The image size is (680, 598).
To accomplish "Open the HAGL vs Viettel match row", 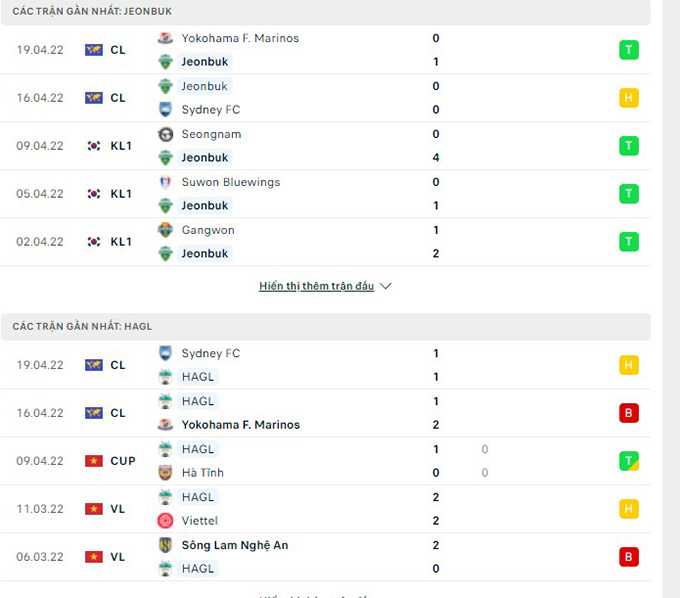I will click(330, 509).
